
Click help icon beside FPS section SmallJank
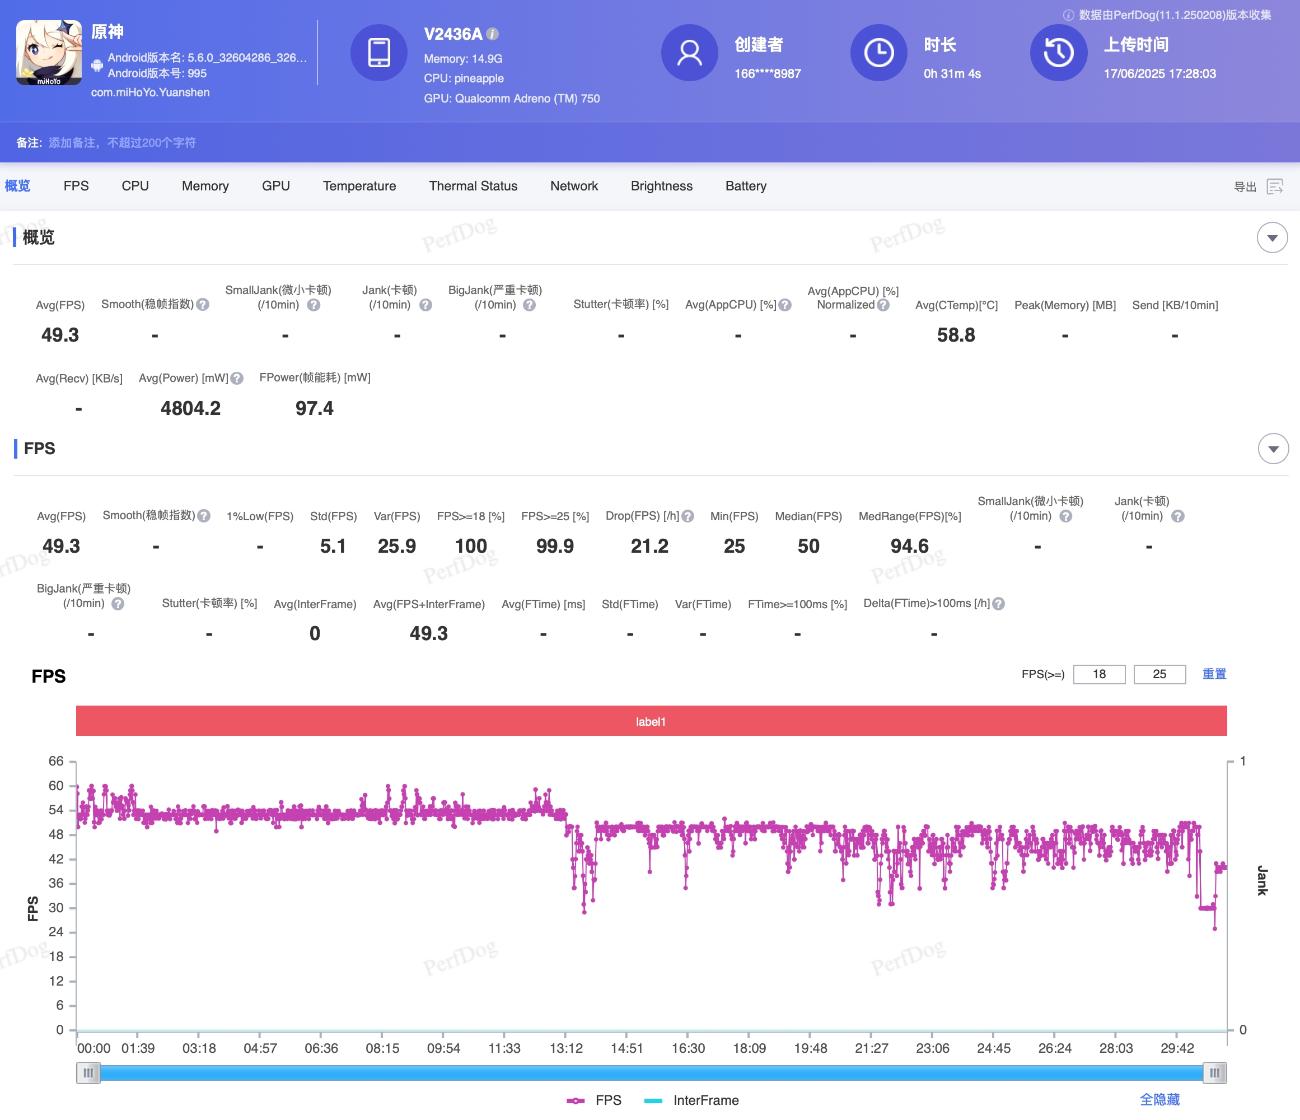1065,516
